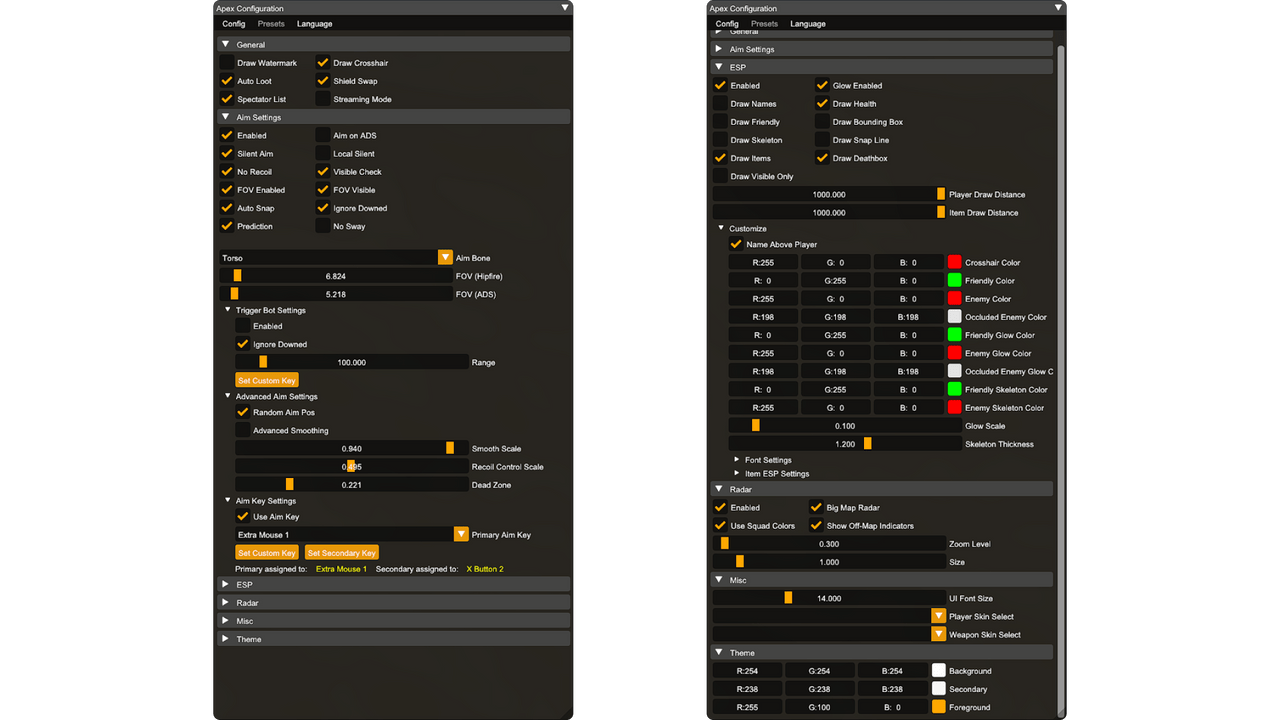This screenshot has height=720, width=1280.
Task: Open Occluded Enemy Color swatch
Action: (x=954, y=316)
